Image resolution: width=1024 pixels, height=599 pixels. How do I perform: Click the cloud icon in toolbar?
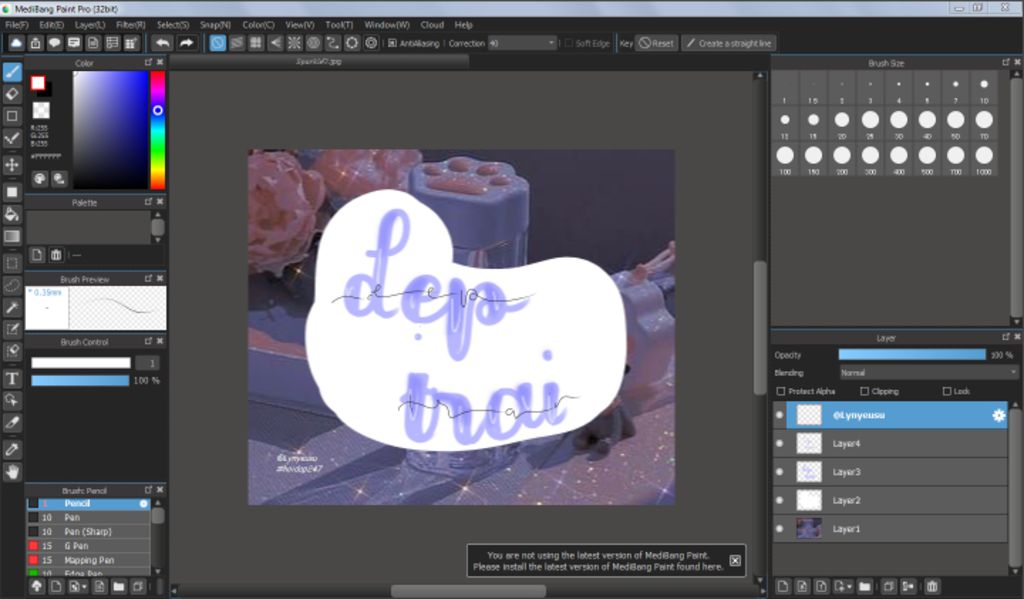pos(16,43)
